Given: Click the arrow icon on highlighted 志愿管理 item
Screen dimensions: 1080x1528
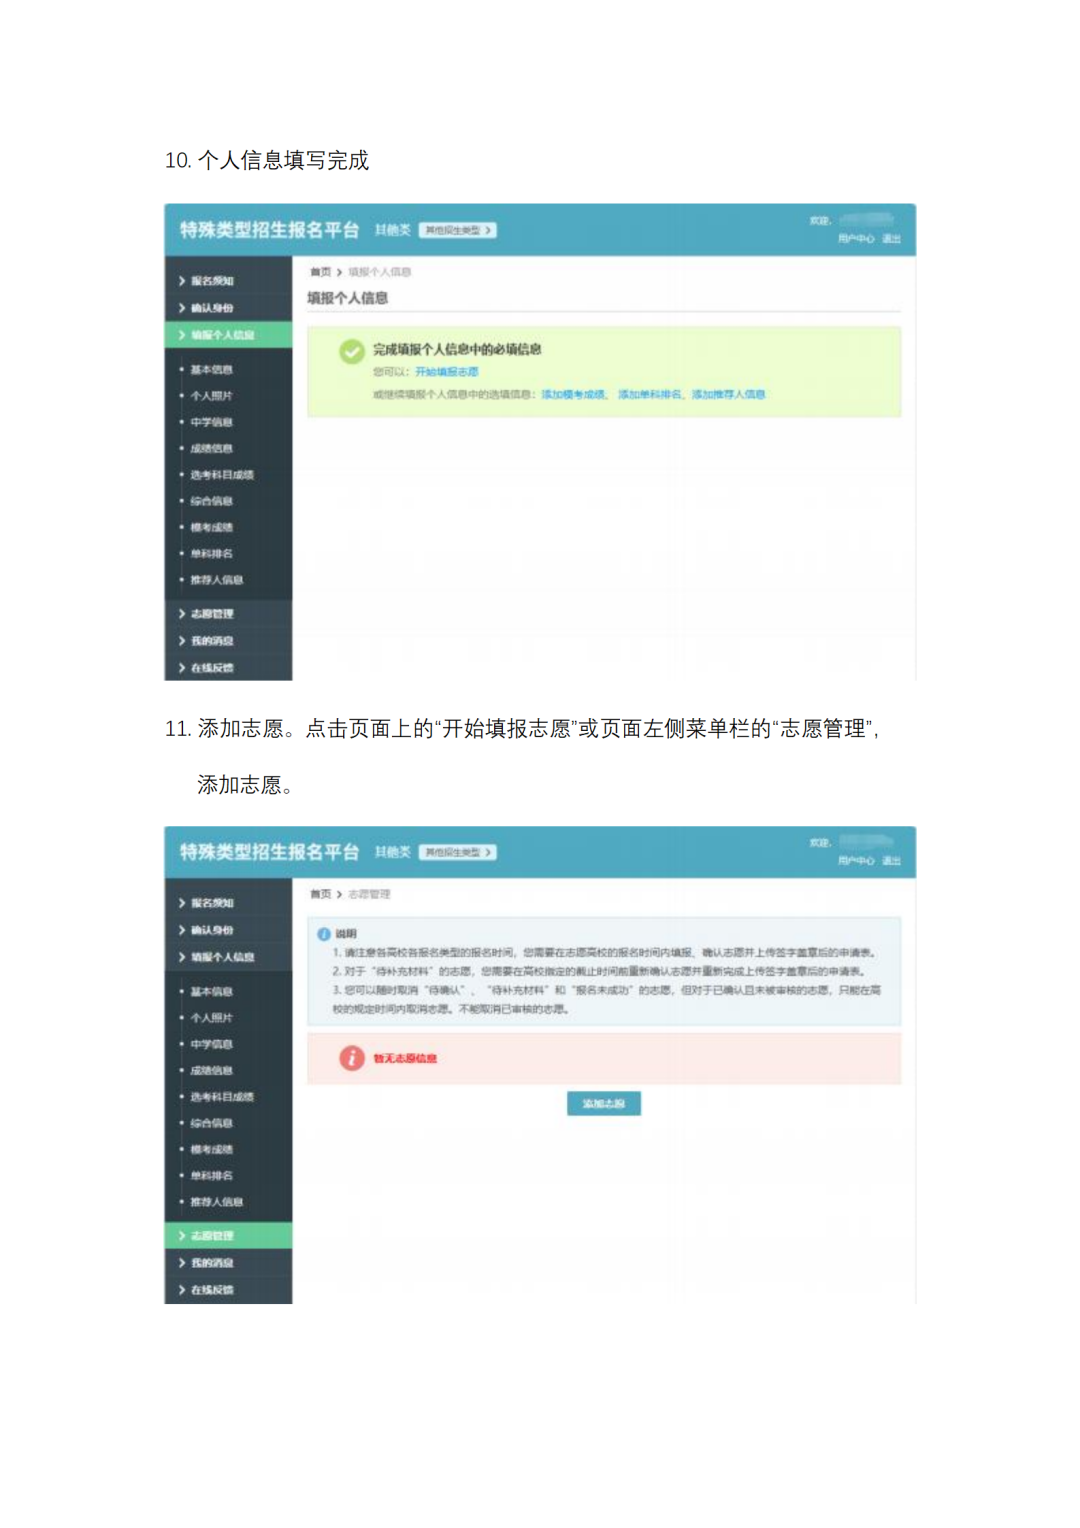Looking at the screenshot, I should click(x=180, y=1236).
